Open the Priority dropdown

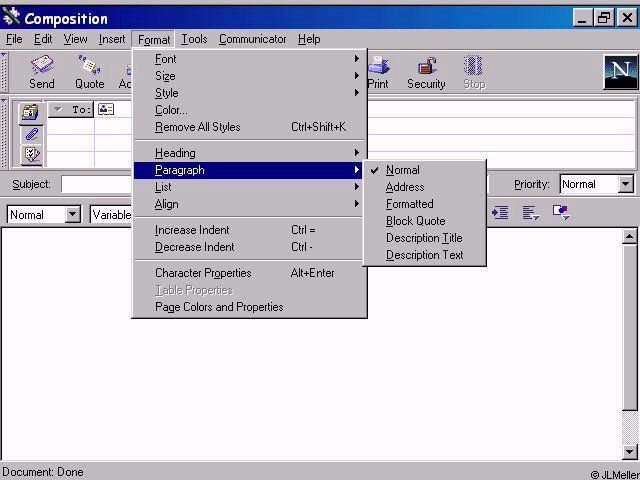pyautogui.click(x=626, y=184)
